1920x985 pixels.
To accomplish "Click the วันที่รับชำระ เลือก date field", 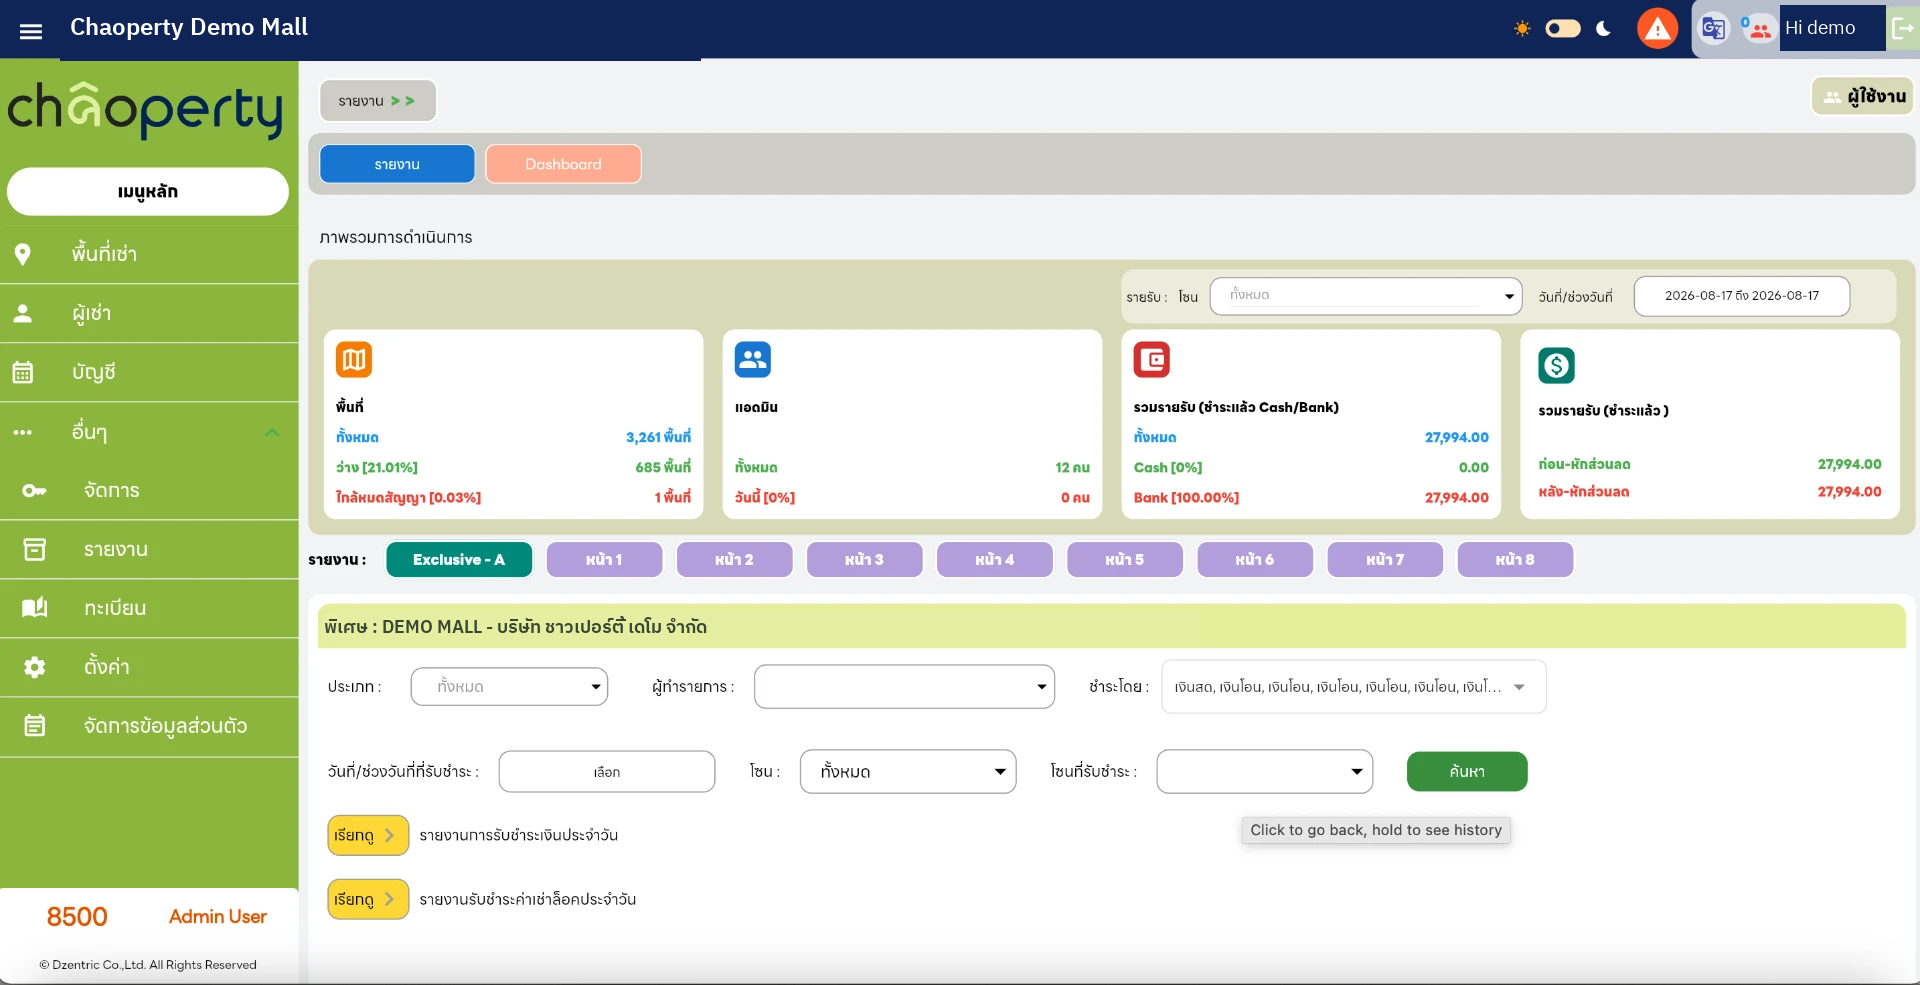I will [x=607, y=772].
